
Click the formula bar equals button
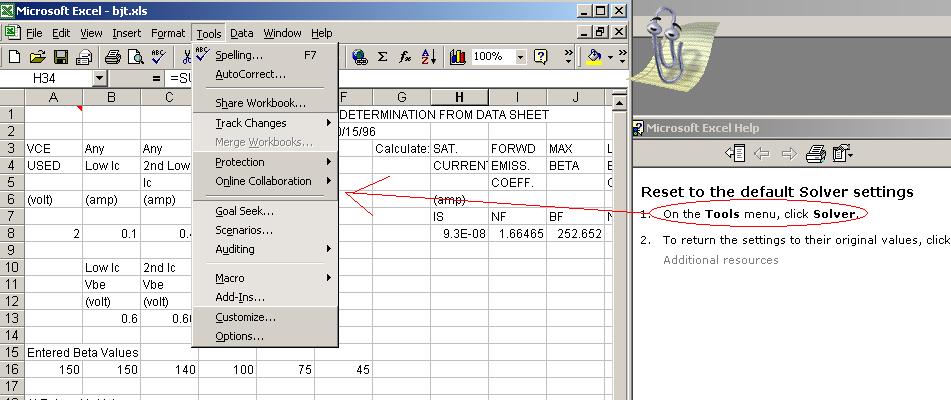156,78
